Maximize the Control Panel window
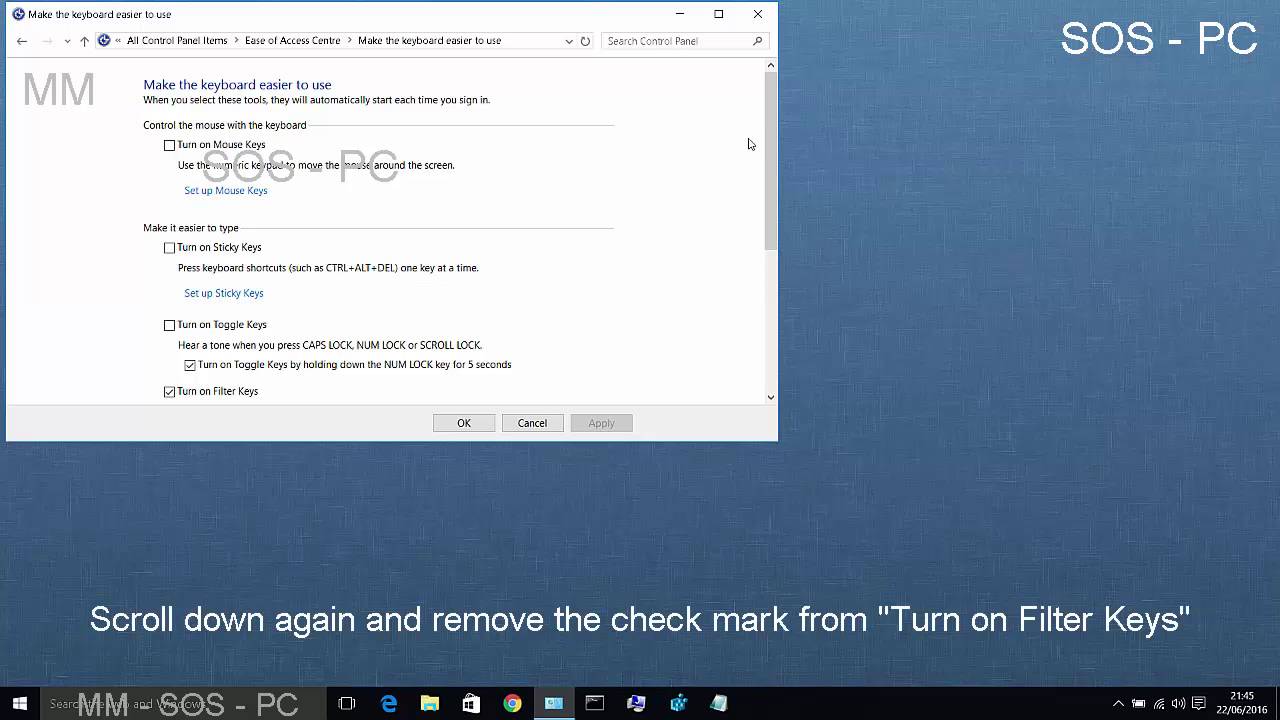Screen dimensions: 1280x720 (x=718, y=14)
